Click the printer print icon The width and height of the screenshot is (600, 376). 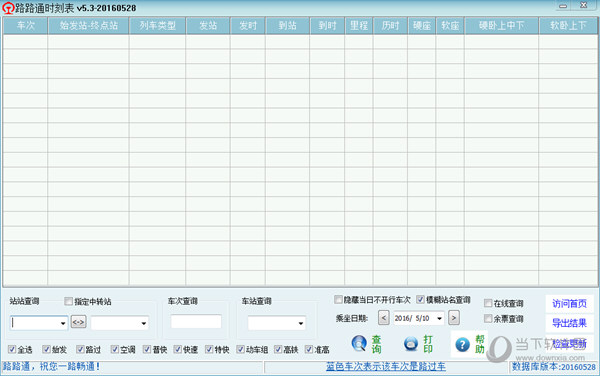click(x=411, y=343)
